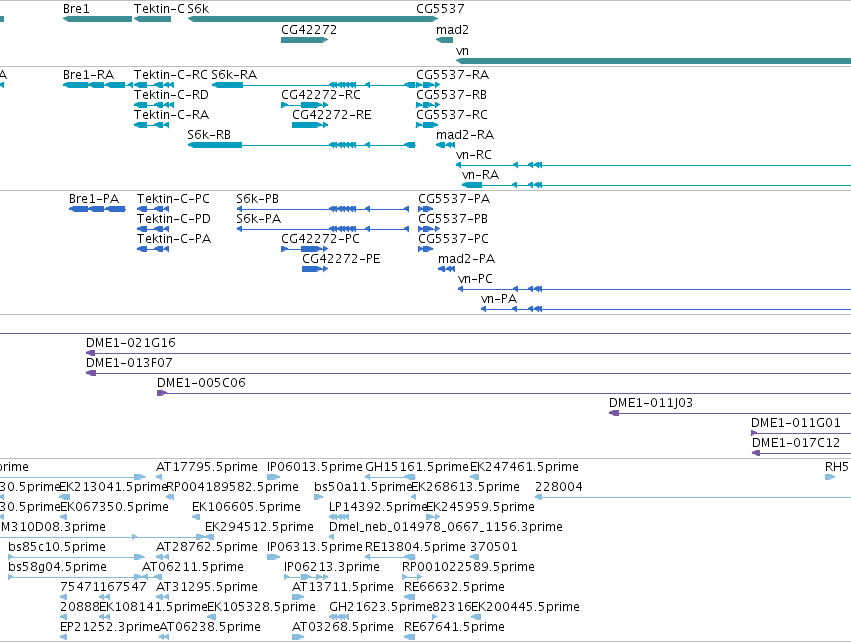This screenshot has height=642, width=851.
Task: Click EST EK247461.5prime
Action: [524, 467]
